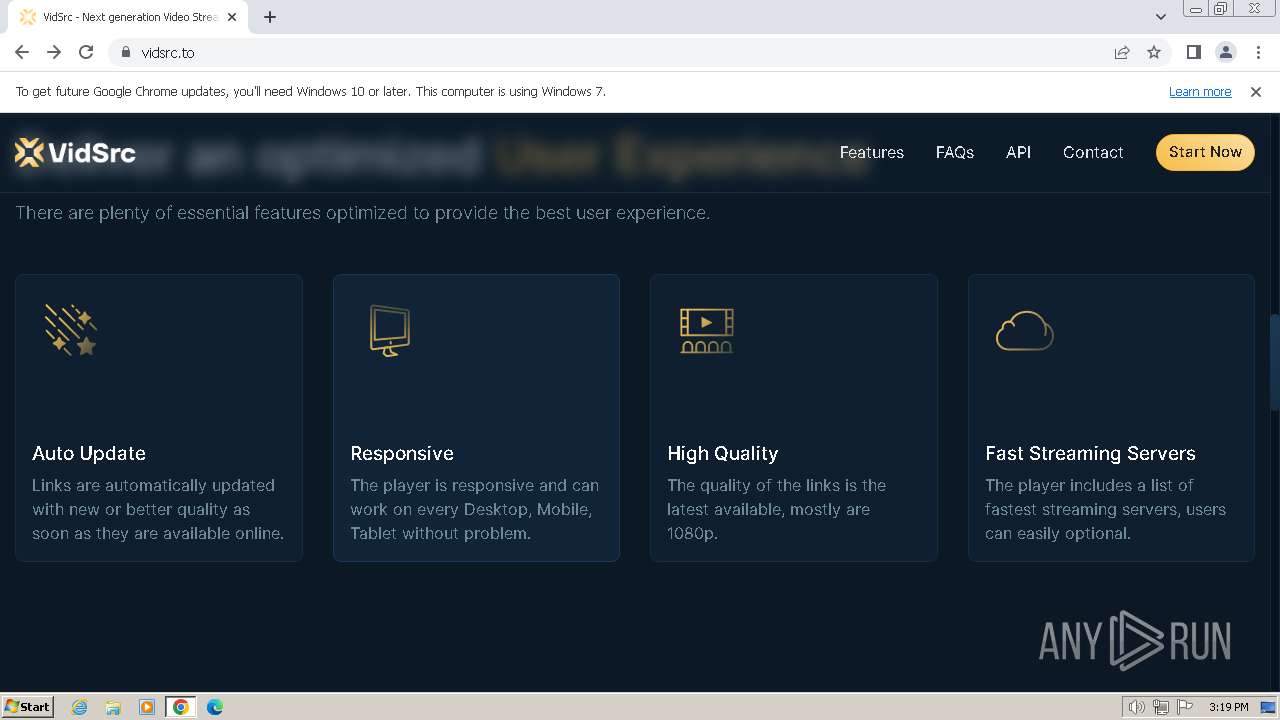The width and height of the screenshot is (1280, 720).
Task: Open the API nav link
Action: [1018, 152]
